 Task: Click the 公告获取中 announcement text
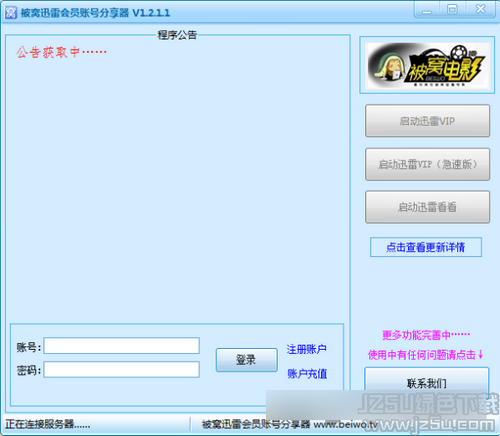coord(61,52)
